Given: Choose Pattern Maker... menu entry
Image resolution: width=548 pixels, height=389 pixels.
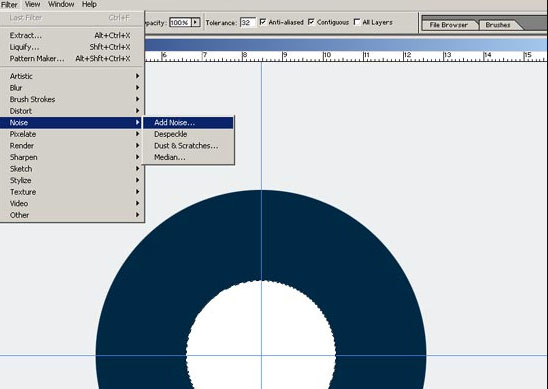Looking at the screenshot, I should click(72, 58).
